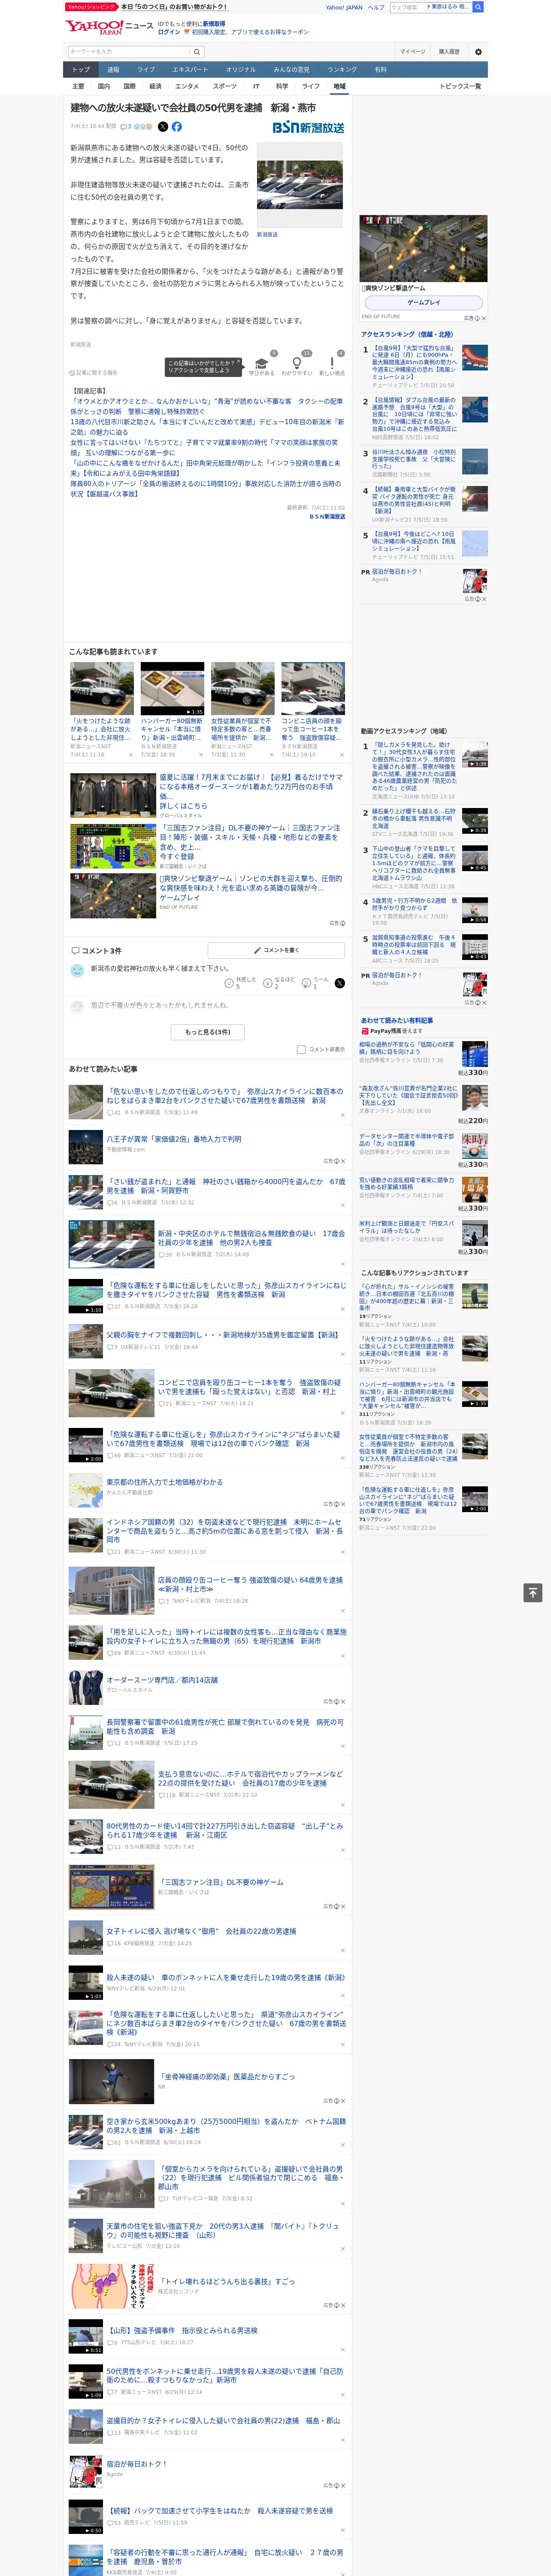Select the 国際 category

click(129, 86)
